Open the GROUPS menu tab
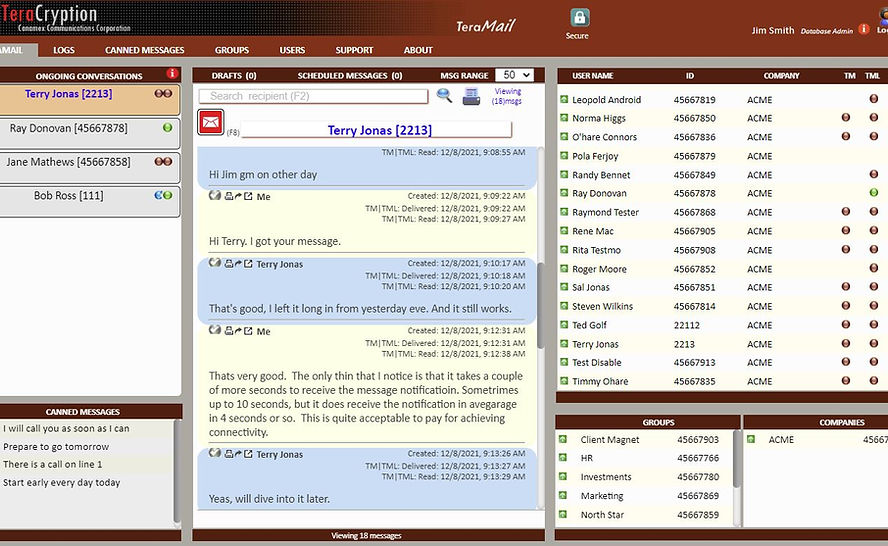This screenshot has width=888, height=546. [232, 50]
